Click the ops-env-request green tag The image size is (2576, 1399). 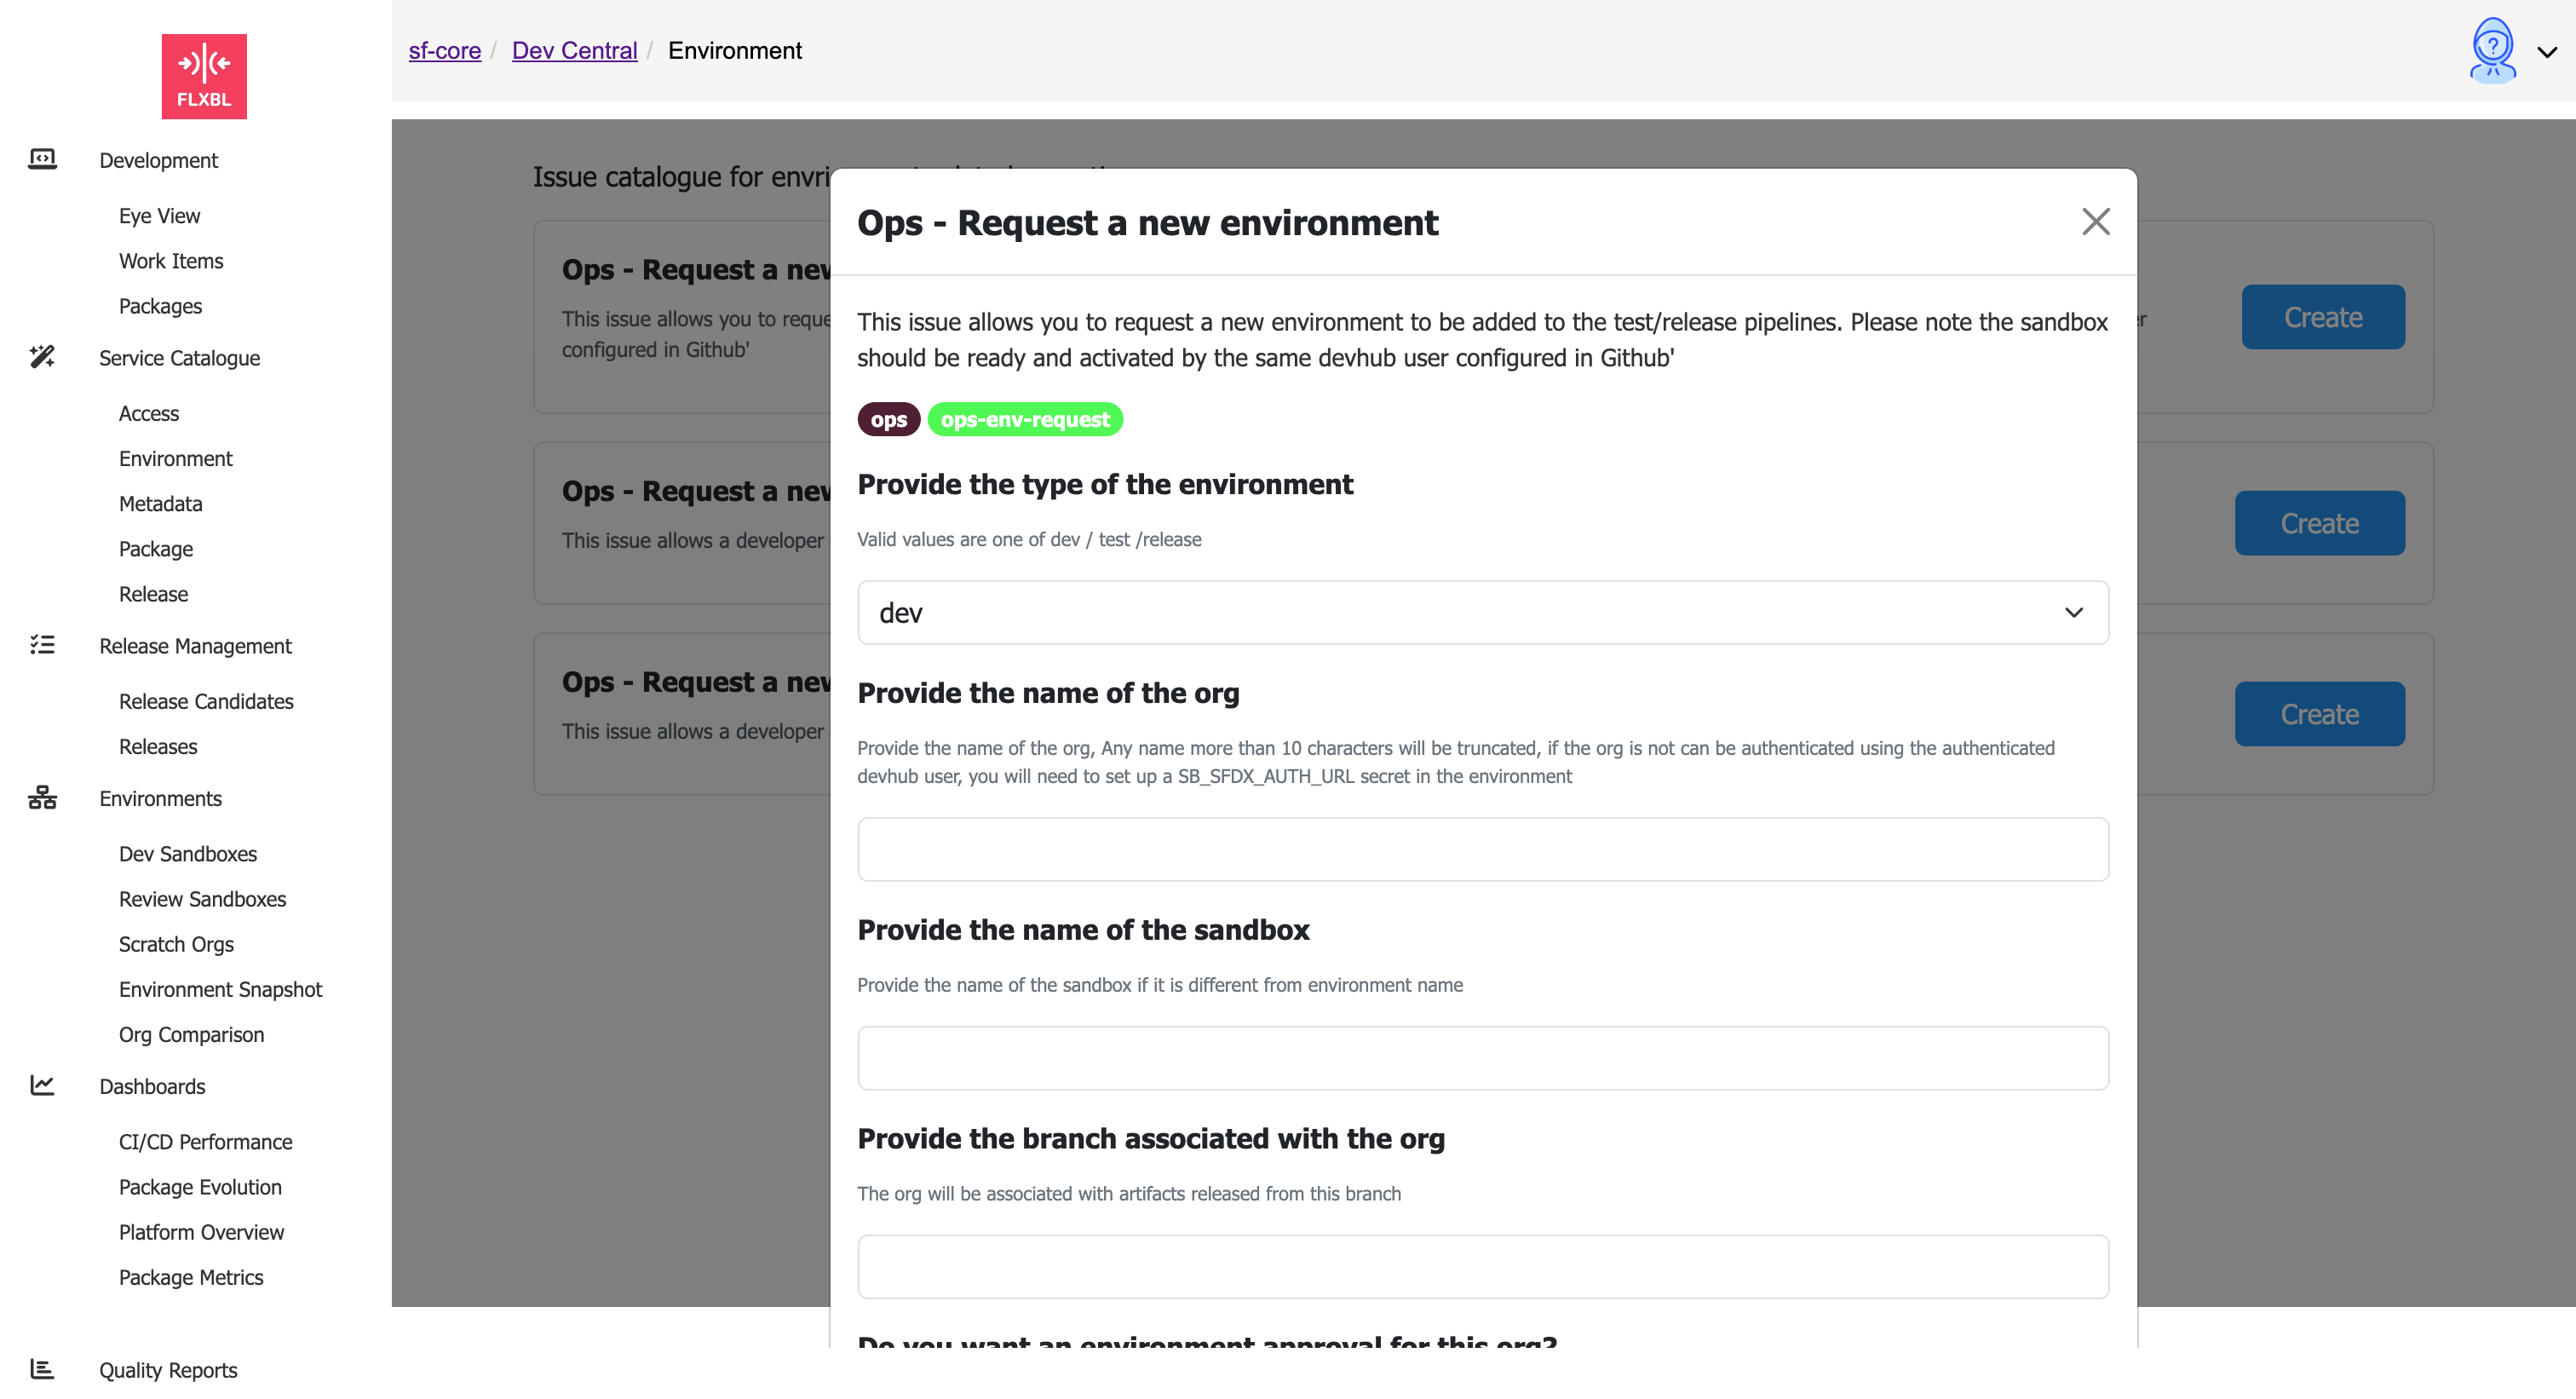click(x=1024, y=420)
